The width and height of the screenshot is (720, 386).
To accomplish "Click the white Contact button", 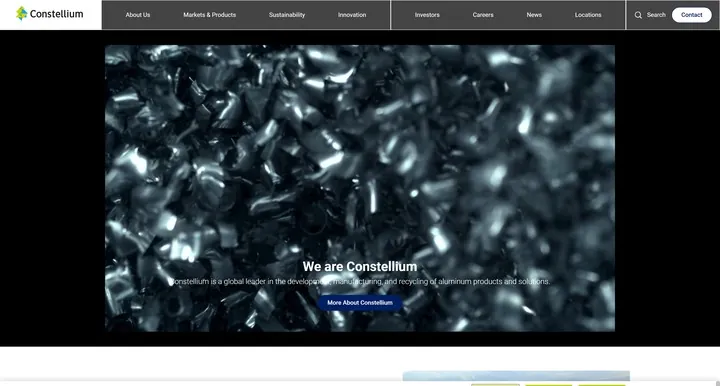I will (692, 15).
